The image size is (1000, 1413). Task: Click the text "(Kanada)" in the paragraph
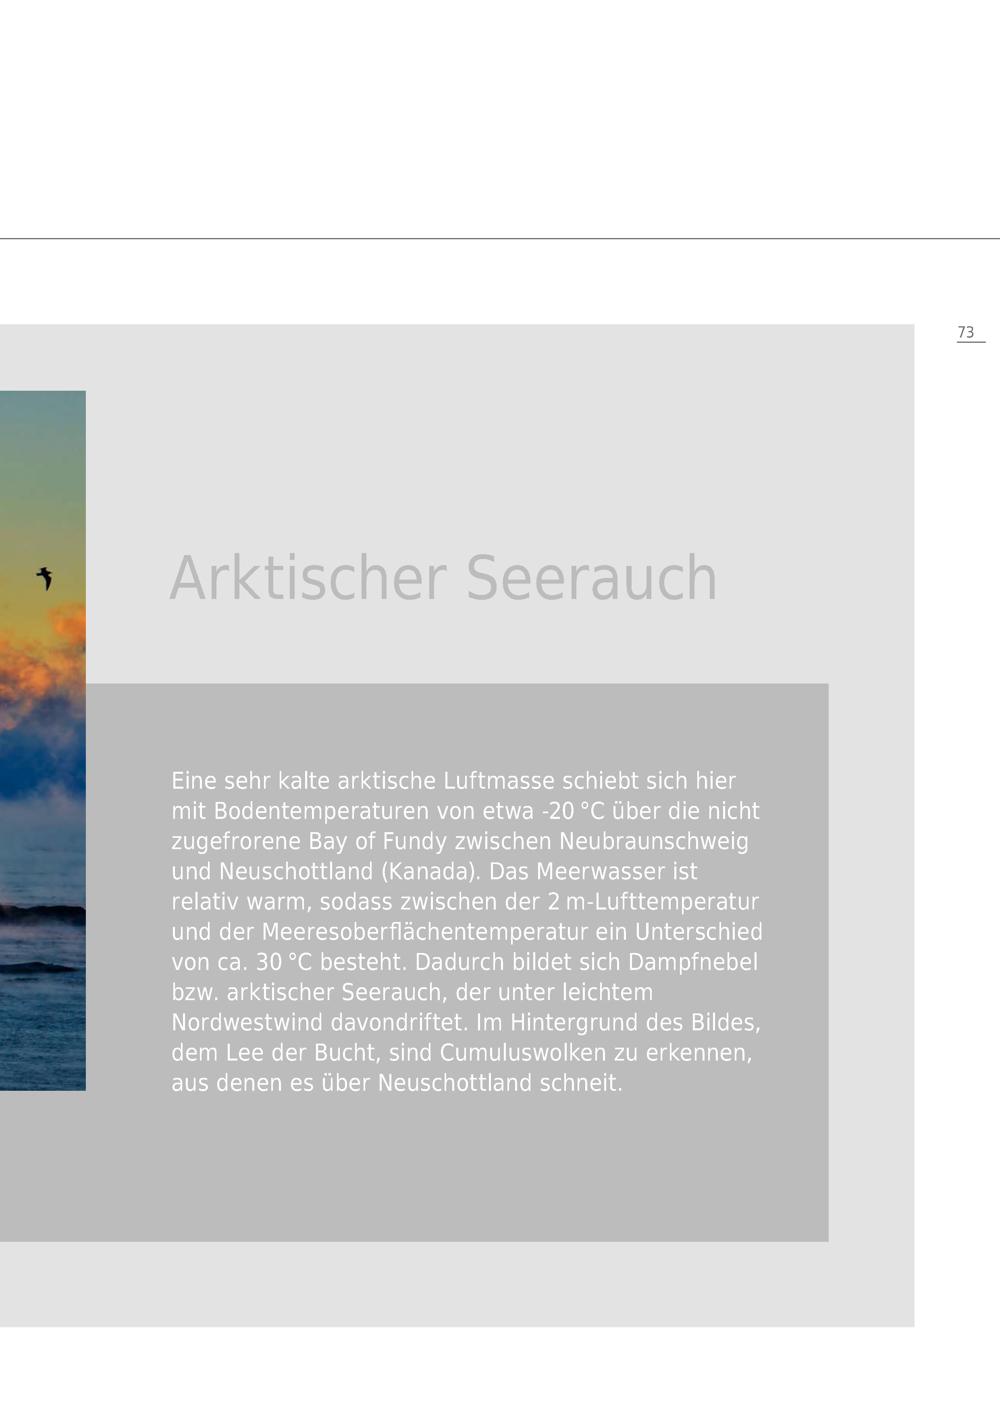point(431,872)
